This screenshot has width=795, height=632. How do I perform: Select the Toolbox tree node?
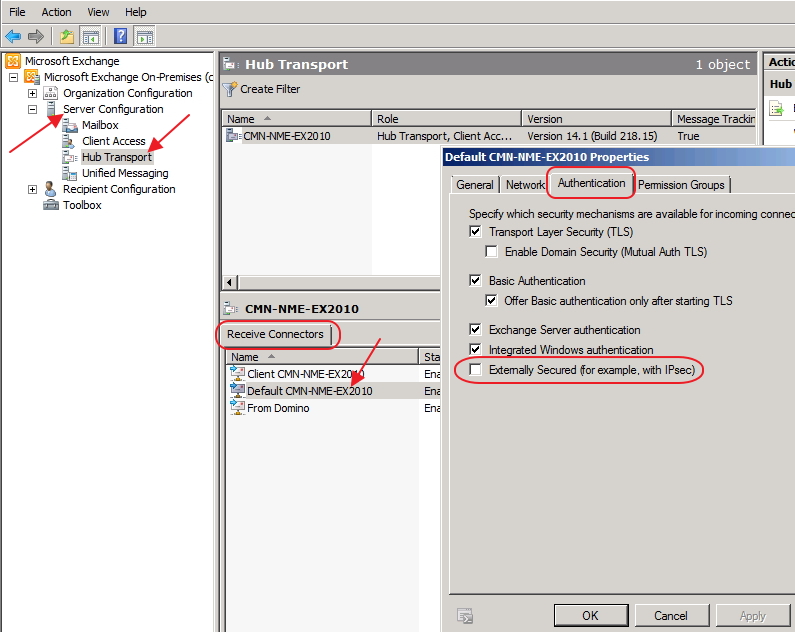tap(82, 205)
